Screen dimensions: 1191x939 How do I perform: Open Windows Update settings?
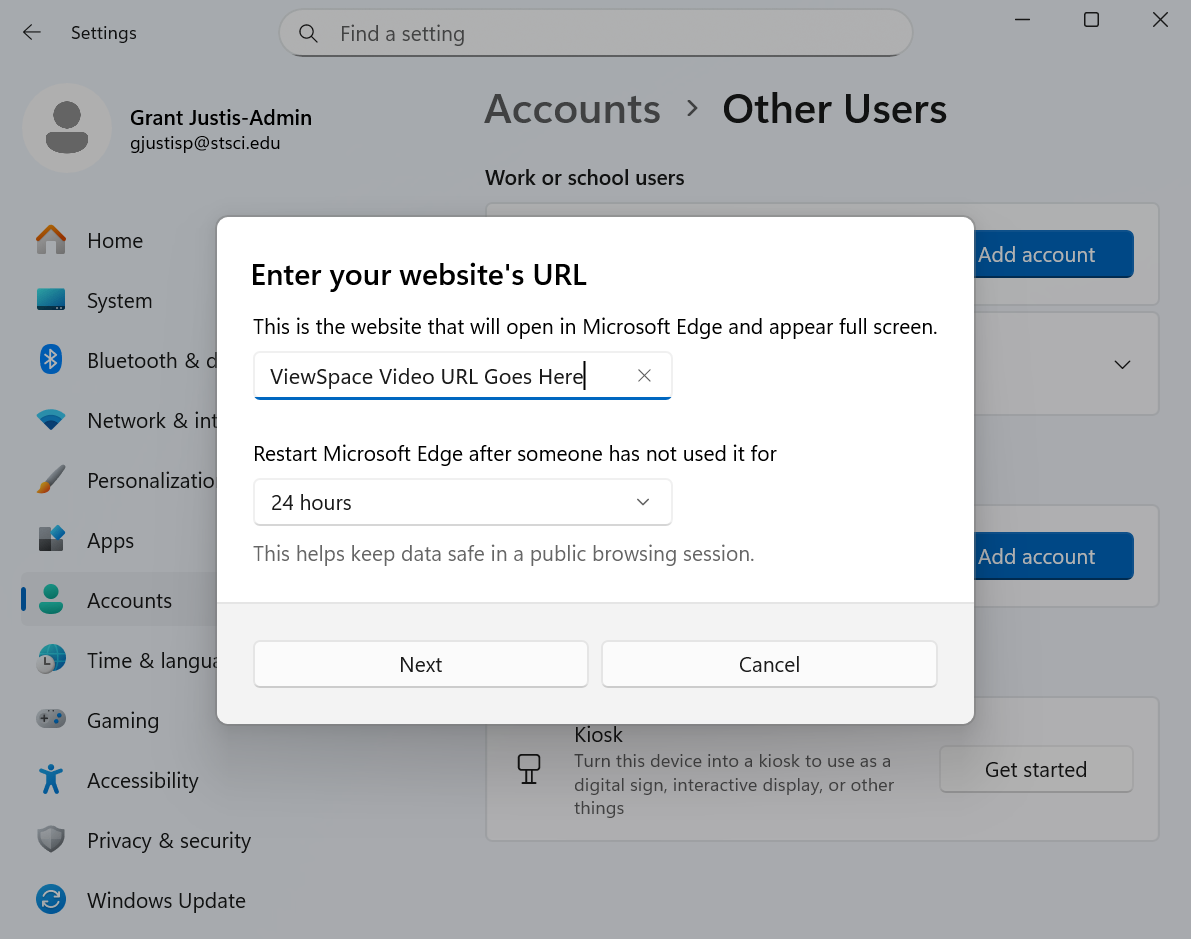[166, 900]
